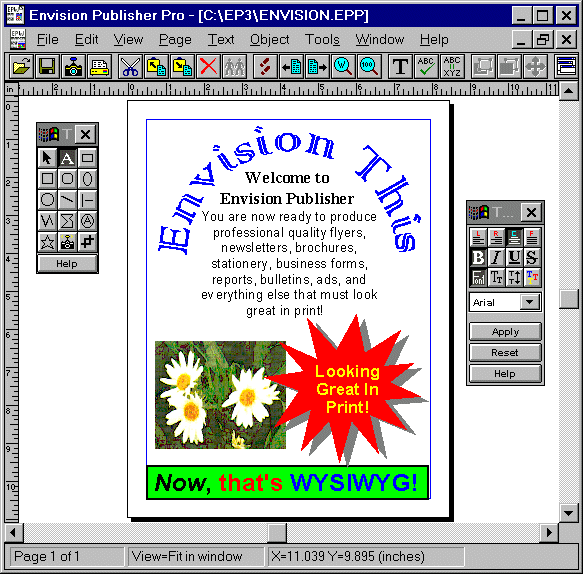
Task: Toggle right text alignment (R)
Action: (x=496, y=237)
